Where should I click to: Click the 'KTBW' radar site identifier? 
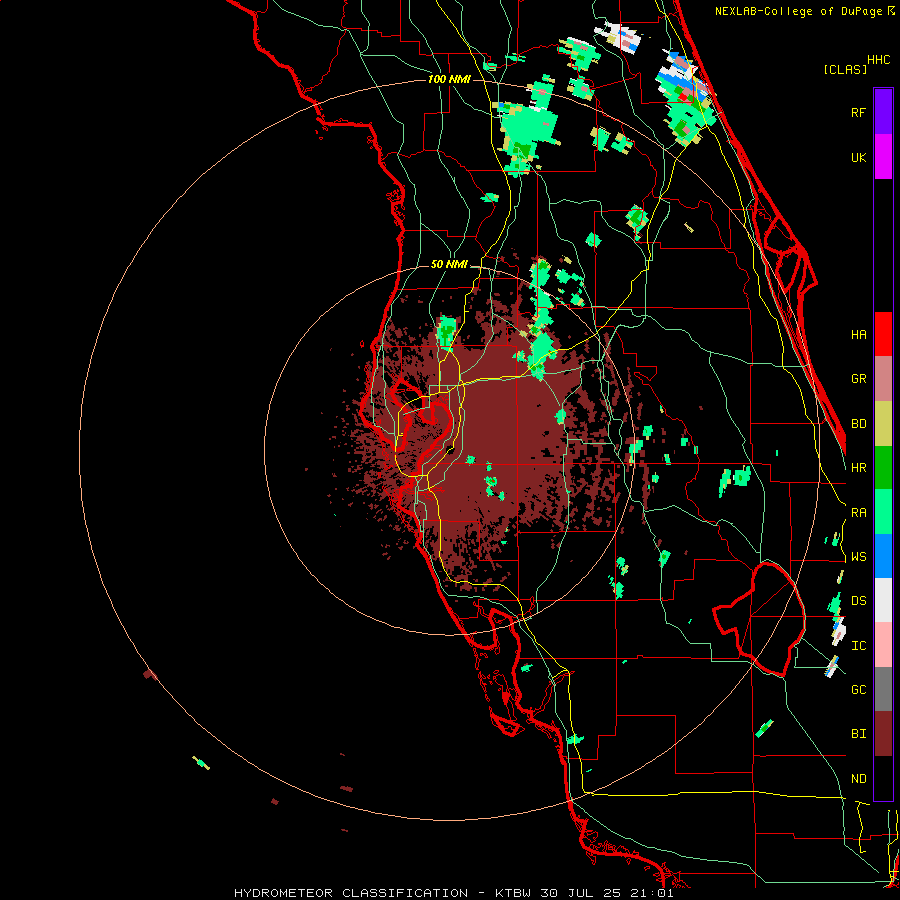tap(513, 893)
